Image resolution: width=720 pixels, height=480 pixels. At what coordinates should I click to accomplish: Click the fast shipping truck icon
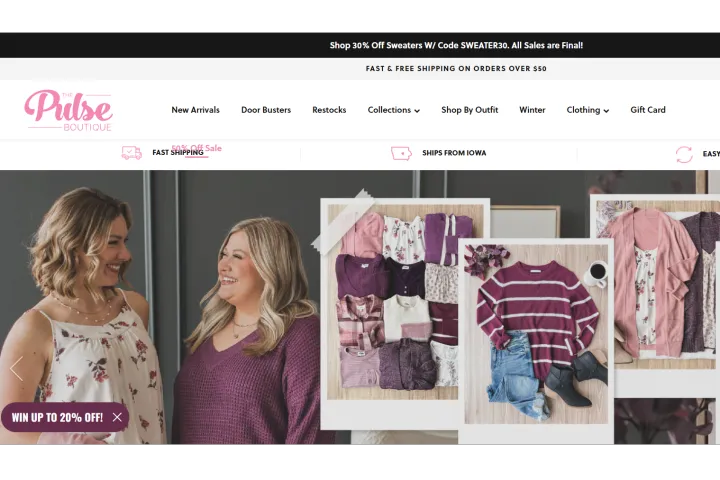tap(131, 152)
